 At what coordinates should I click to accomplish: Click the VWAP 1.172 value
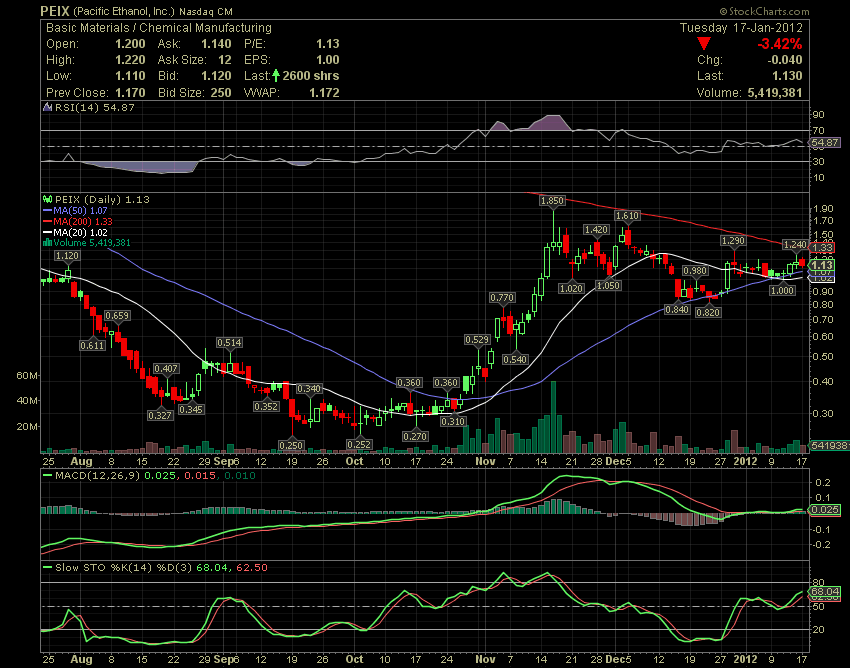click(x=324, y=93)
